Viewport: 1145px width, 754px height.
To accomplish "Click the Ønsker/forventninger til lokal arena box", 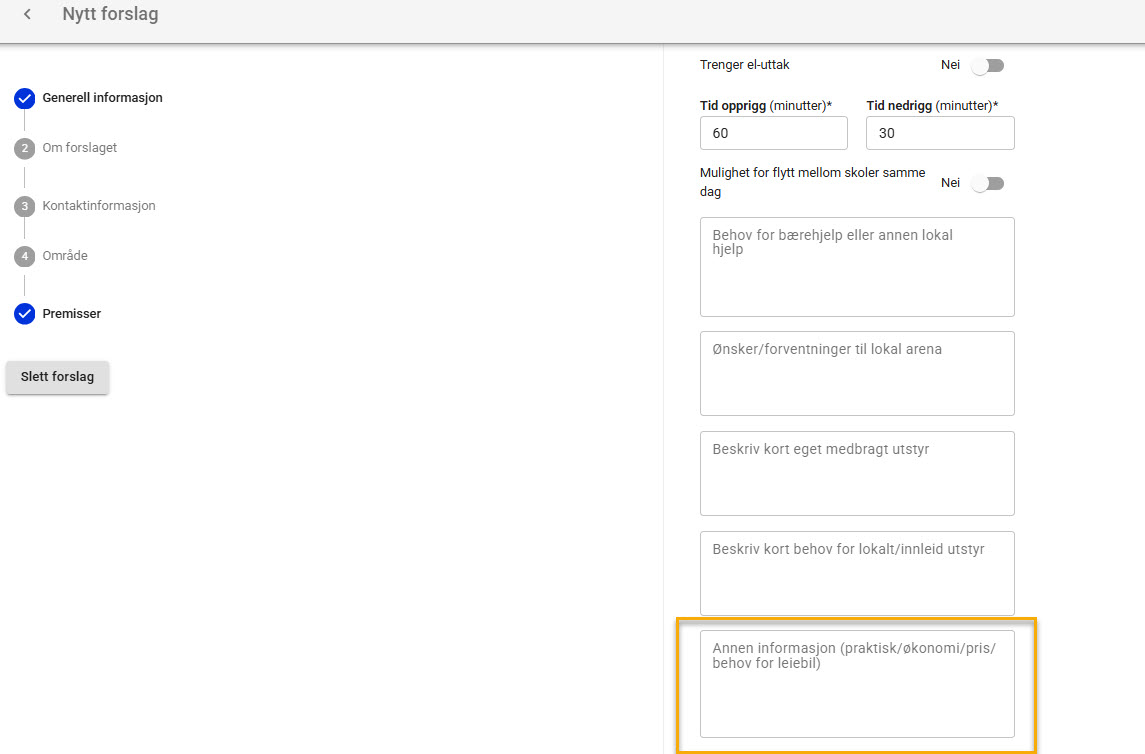I will pyautogui.click(x=857, y=373).
